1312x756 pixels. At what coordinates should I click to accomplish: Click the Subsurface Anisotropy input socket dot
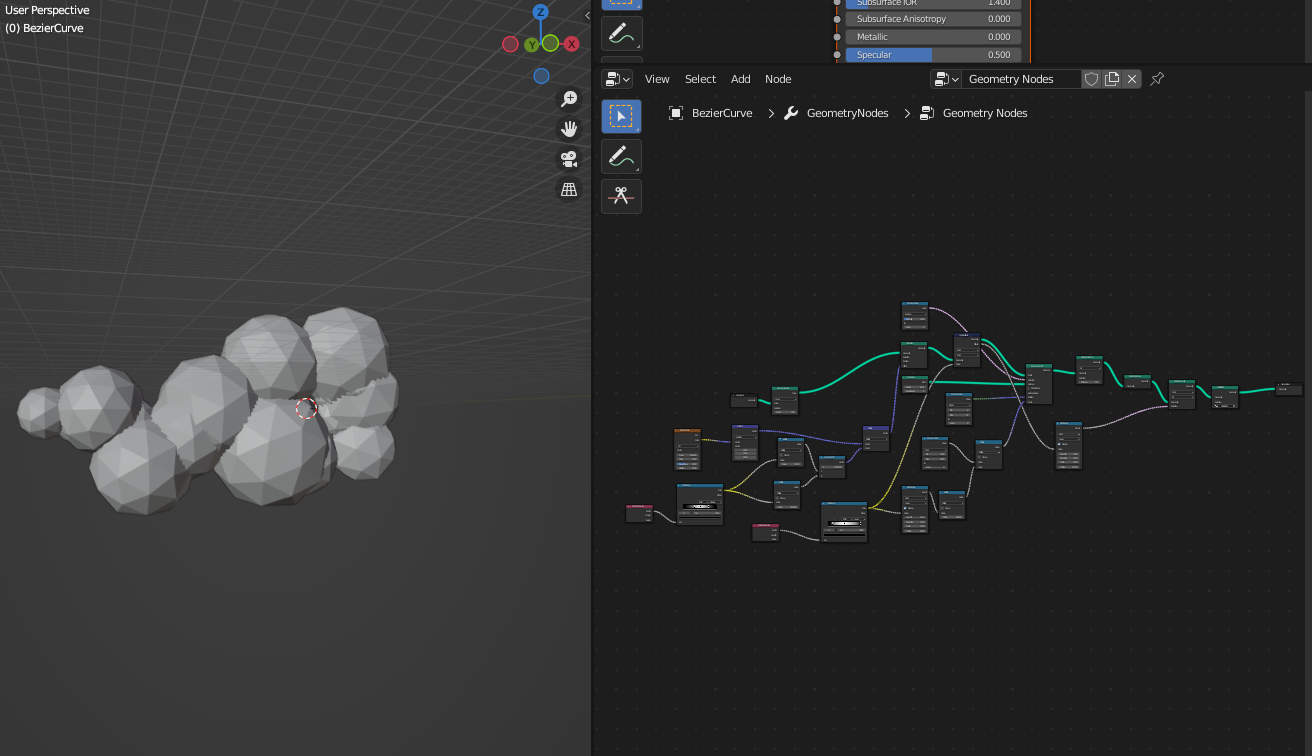tap(837, 19)
